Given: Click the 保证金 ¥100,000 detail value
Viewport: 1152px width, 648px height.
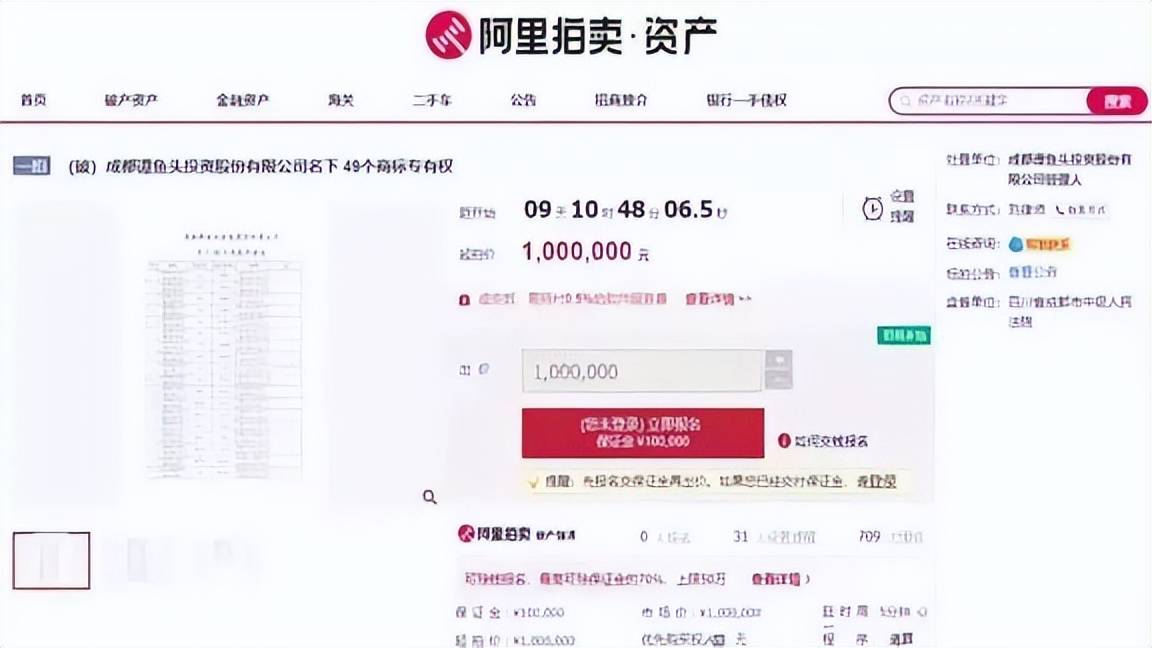Looking at the screenshot, I should (539, 613).
